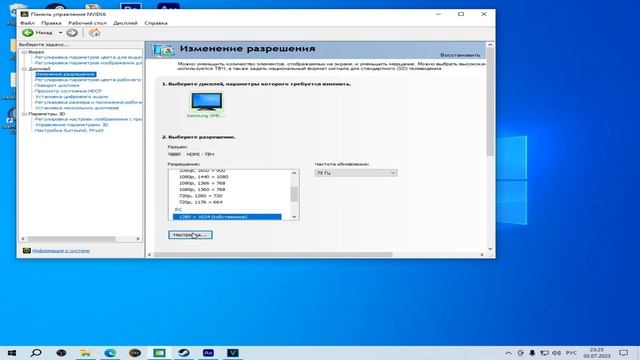Click the green Back arrow button
Screen dimensions: 640x360
pyautogui.click(x=28, y=33)
